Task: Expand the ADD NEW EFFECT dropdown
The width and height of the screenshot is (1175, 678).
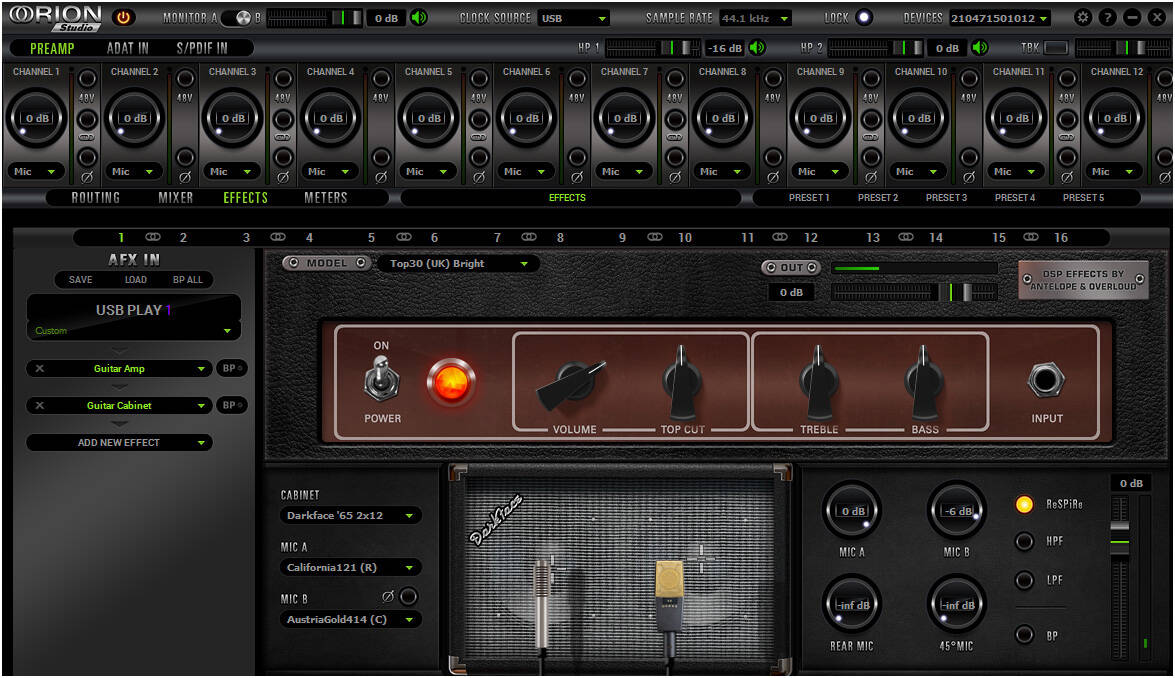Action: pyautogui.click(x=119, y=443)
